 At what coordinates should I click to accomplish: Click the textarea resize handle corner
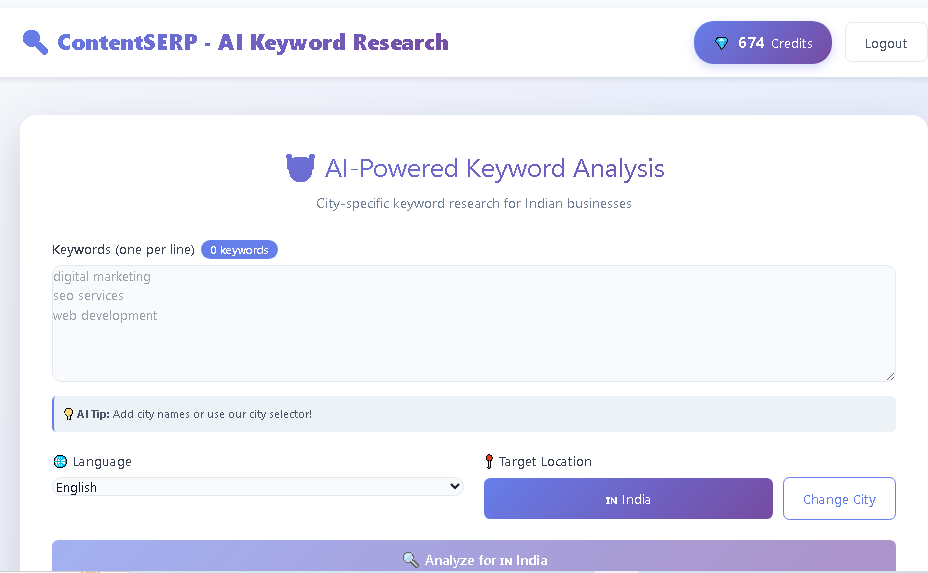point(890,376)
